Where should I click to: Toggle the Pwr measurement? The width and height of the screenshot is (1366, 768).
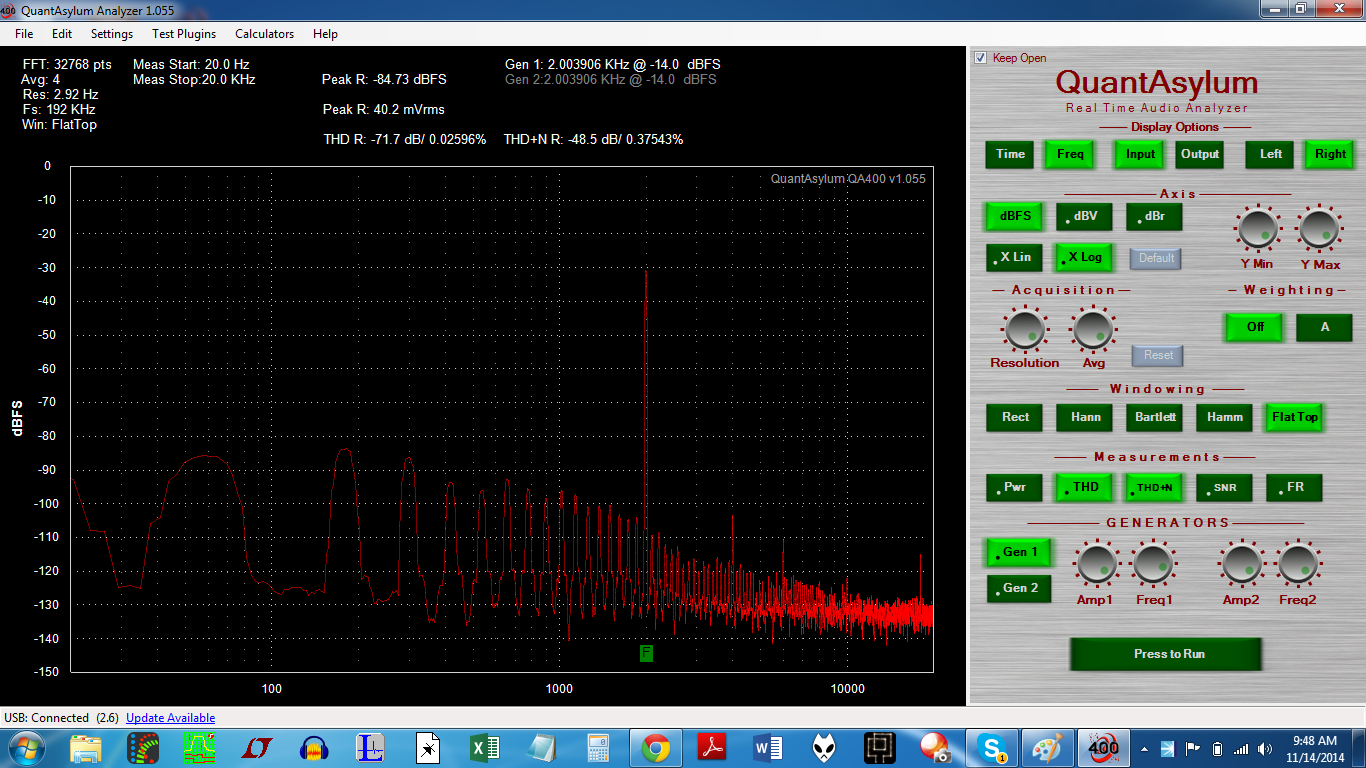1014,487
